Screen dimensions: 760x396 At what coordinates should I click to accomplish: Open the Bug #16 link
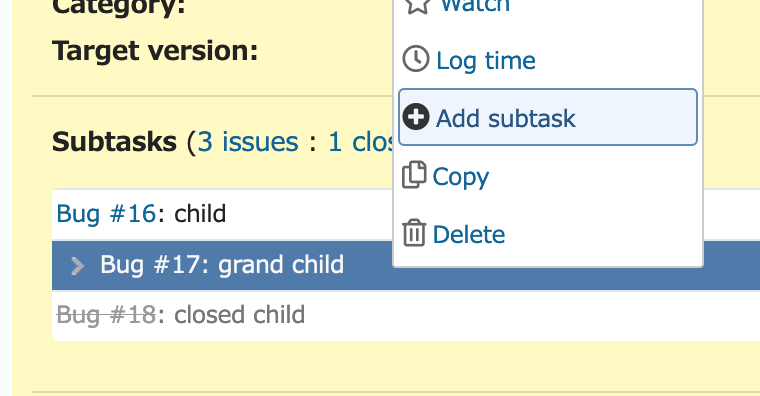tap(106, 214)
